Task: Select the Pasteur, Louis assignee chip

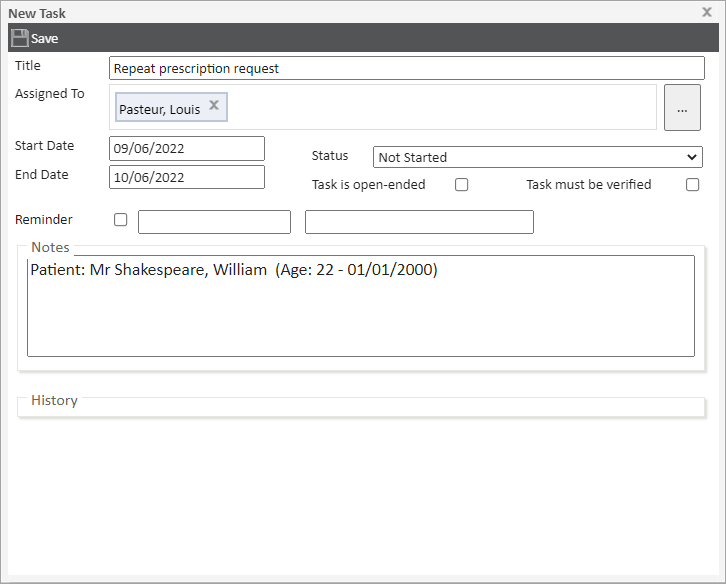Action: (x=160, y=109)
